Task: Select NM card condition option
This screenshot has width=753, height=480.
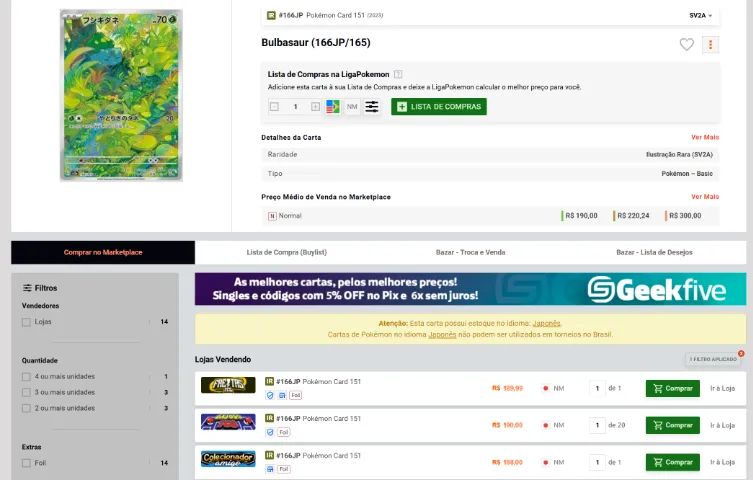Action: coord(352,107)
